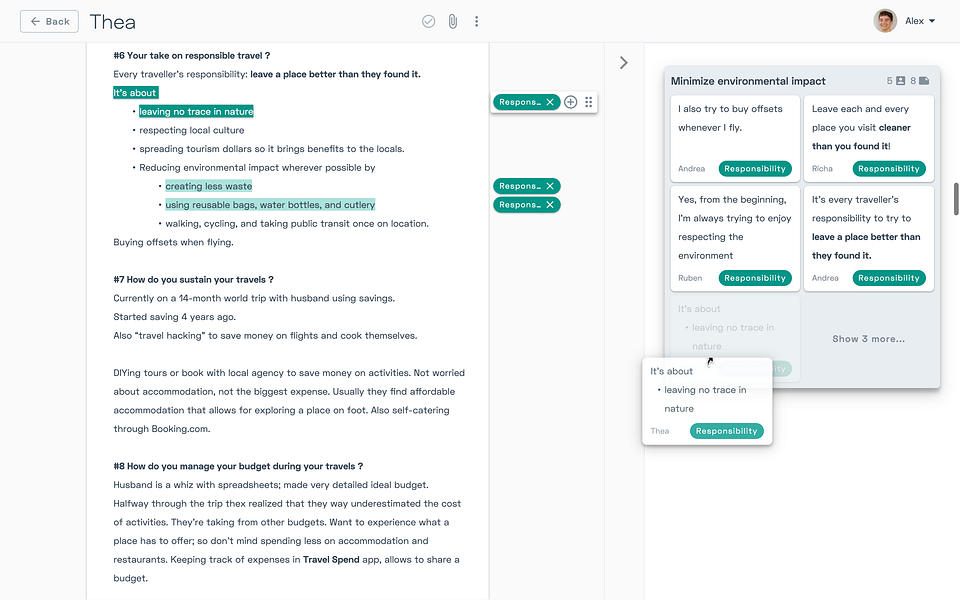Click Responsibility tag on Thea's dragged card
960x600 pixels.
pyautogui.click(x=727, y=431)
